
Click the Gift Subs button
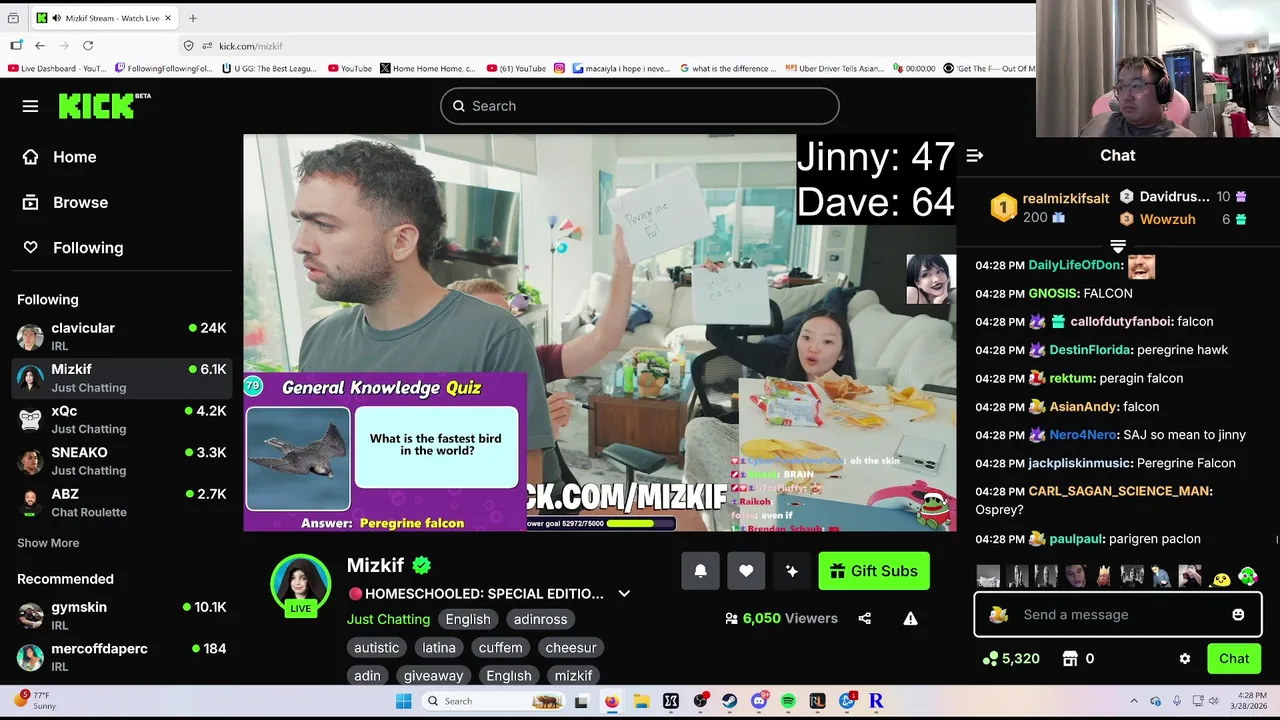[874, 571]
